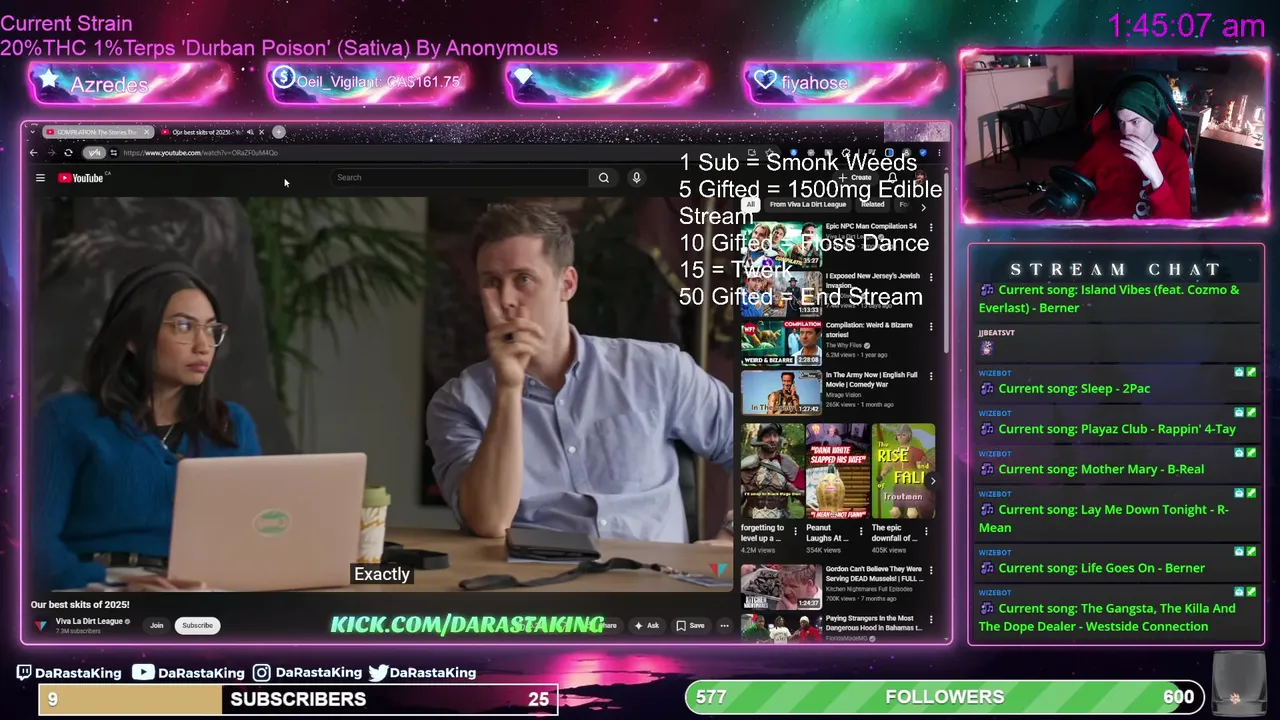Screen dimensions: 1280x720
Task: Open options for 'In The Army Now'
Action: coord(931,376)
